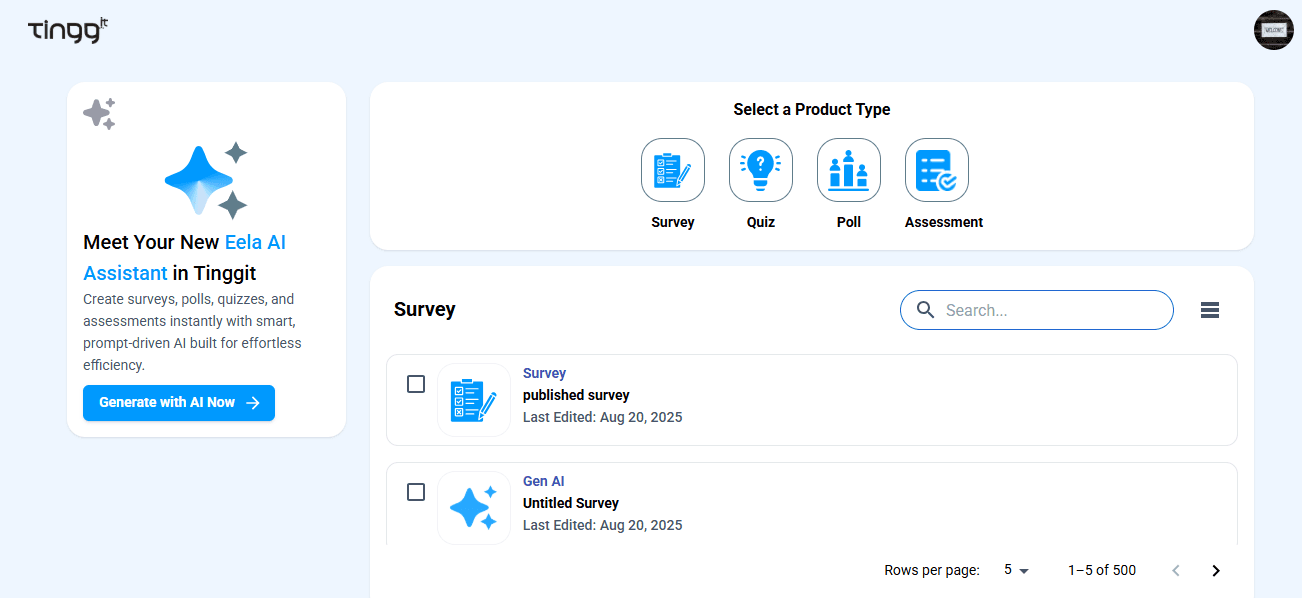Open the Gen AI link for Untitled Survey
Screen dimensions: 1302x598
click(543, 481)
